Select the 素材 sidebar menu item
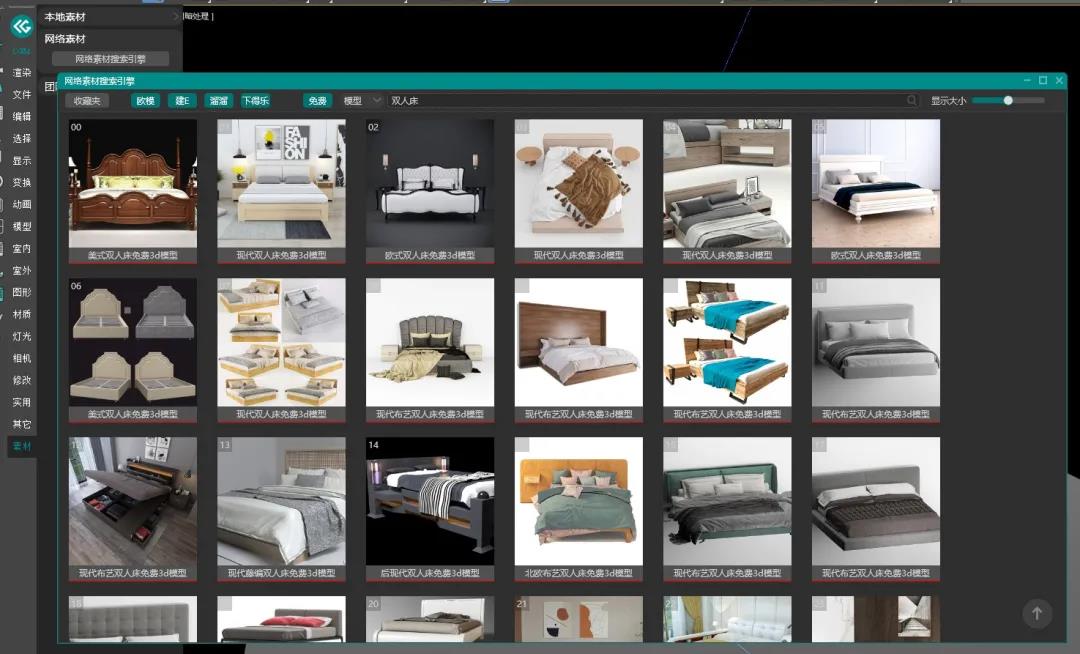 point(22,446)
